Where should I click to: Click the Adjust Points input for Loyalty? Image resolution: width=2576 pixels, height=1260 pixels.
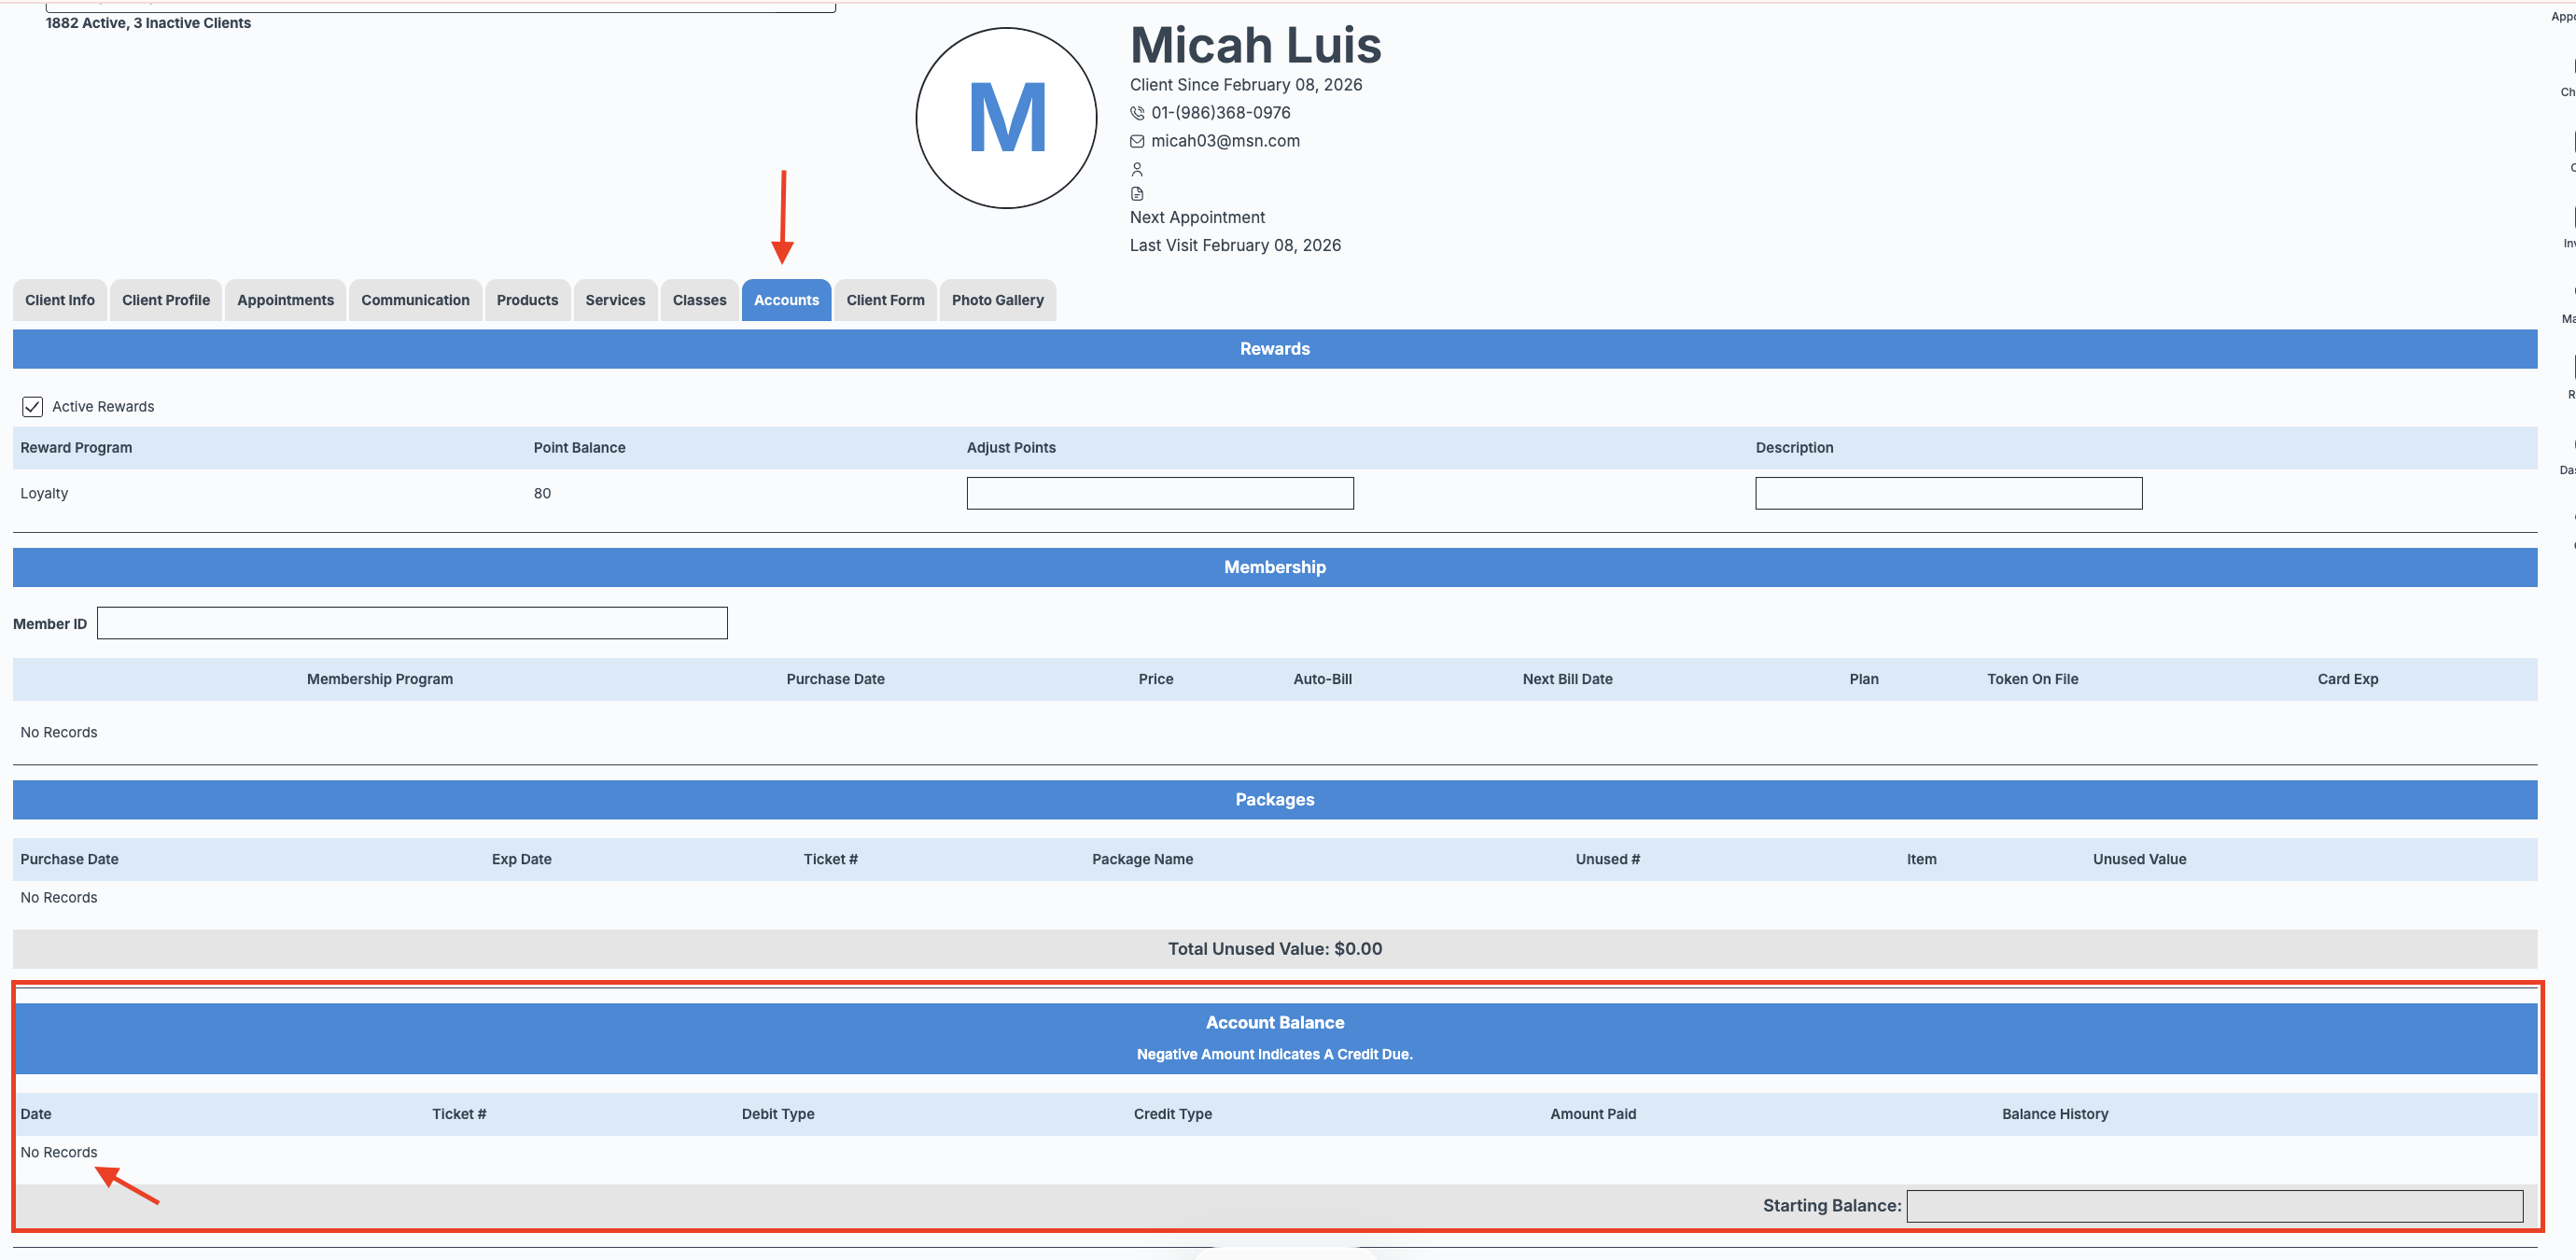click(1160, 493)
